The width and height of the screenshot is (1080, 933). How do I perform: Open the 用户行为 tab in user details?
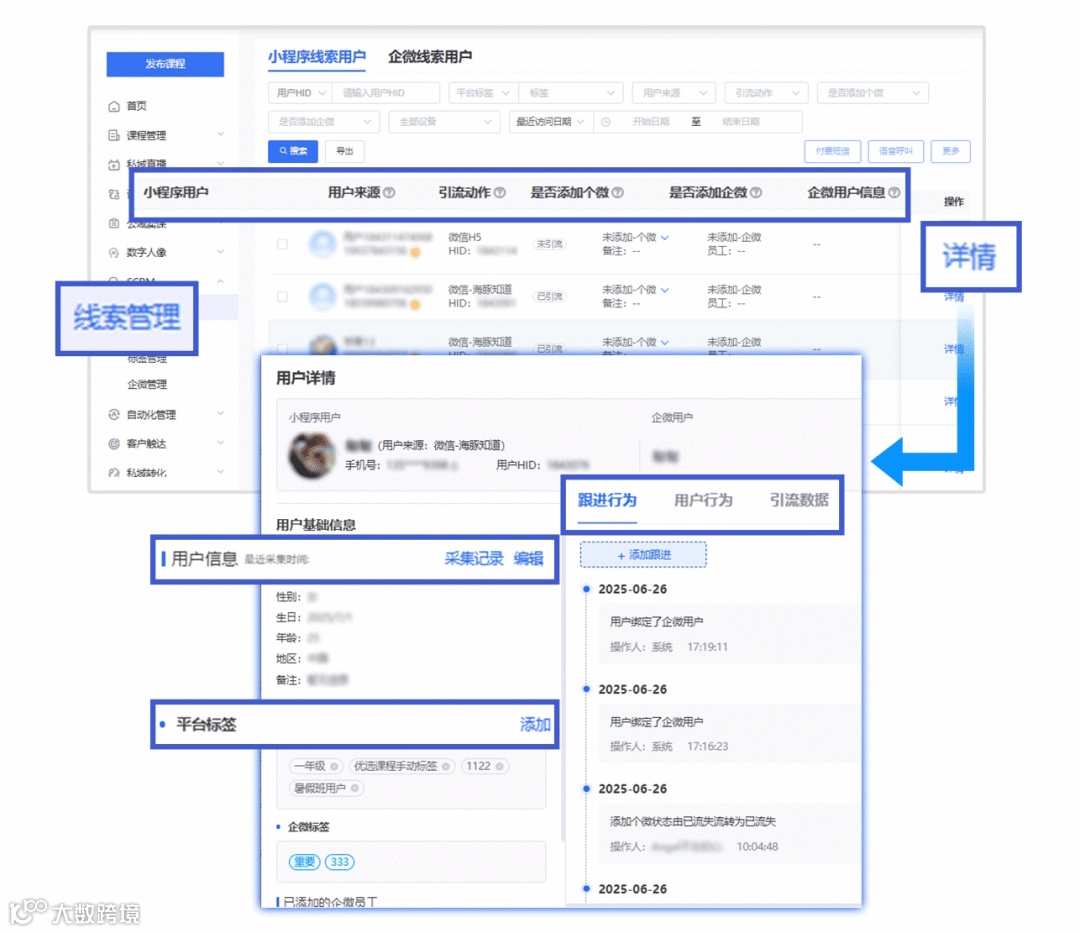pos(703,502)
